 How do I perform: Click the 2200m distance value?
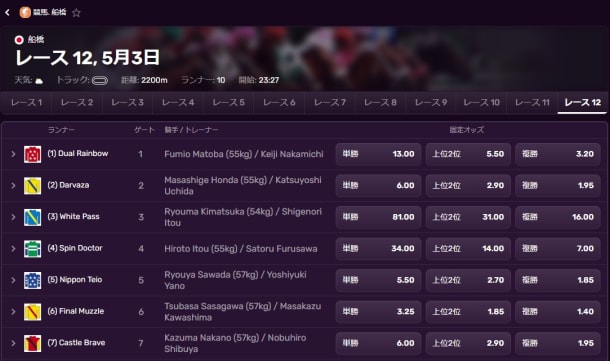click(154, 80)
